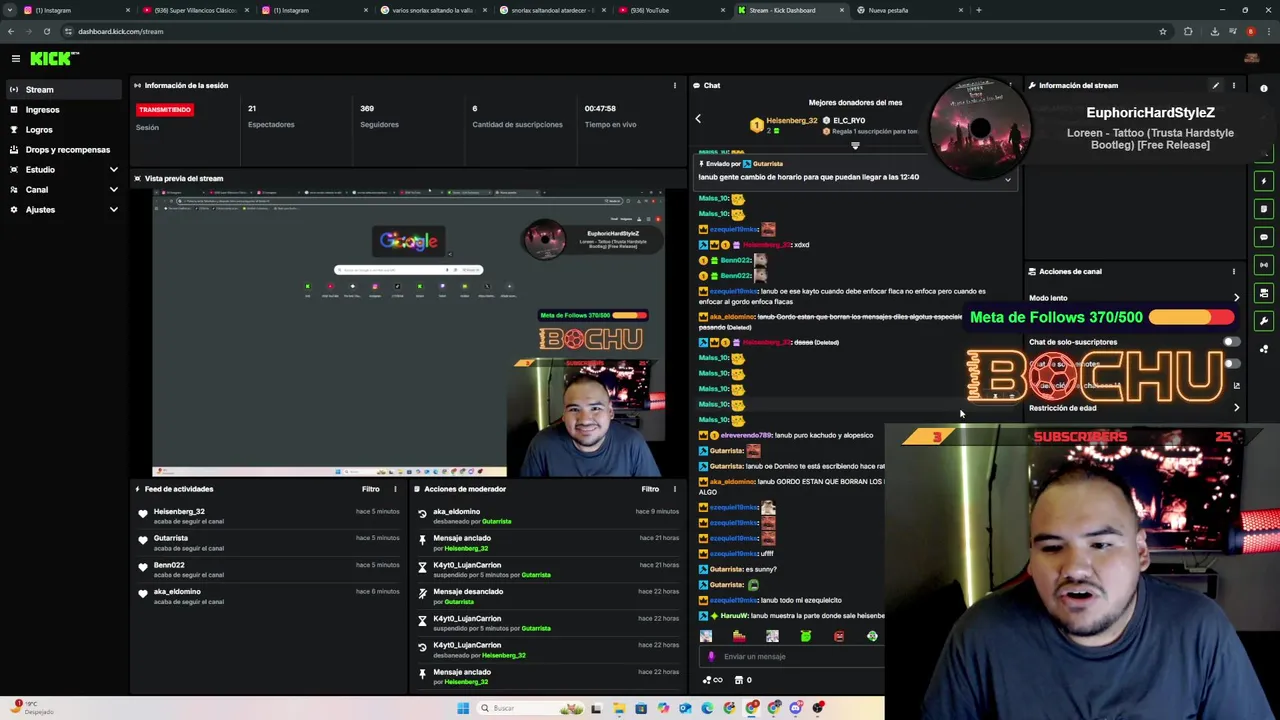
Task: Expand the Estudio sidebar group
Action: click(x=64, y=169)
